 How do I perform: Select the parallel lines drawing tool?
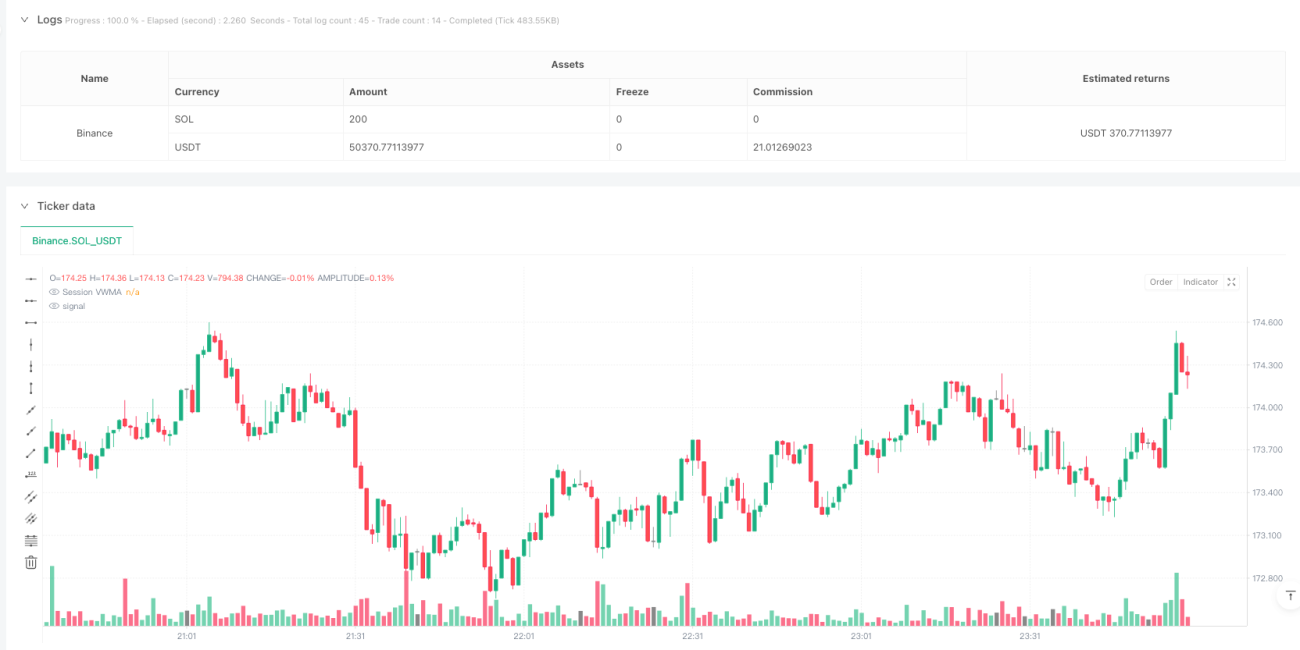pyautogui.click(x=31, y=497)
